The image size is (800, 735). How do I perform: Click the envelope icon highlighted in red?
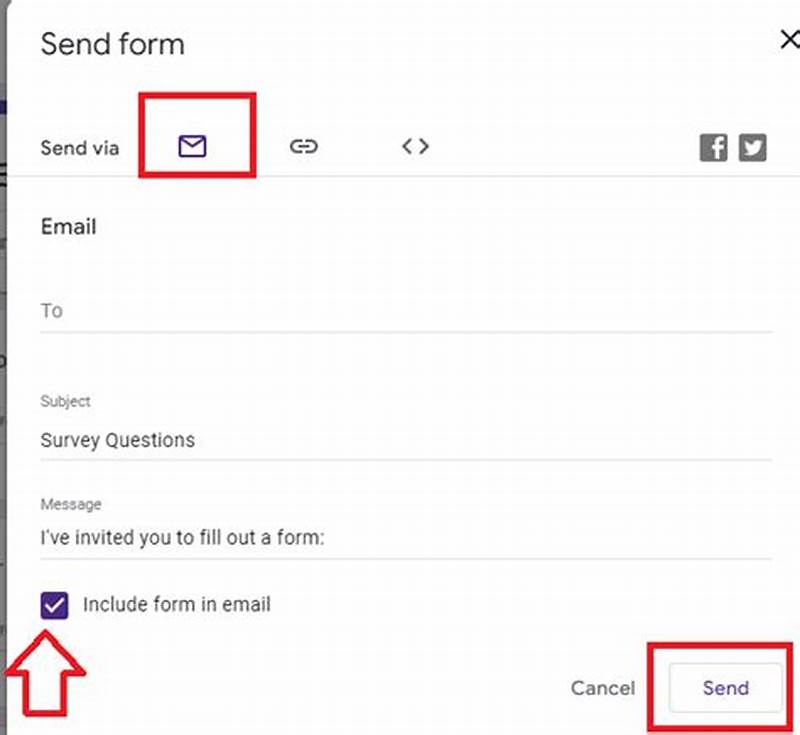[193, 146]
